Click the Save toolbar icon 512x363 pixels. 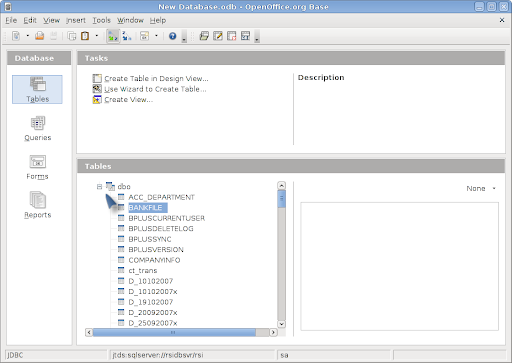53,36
